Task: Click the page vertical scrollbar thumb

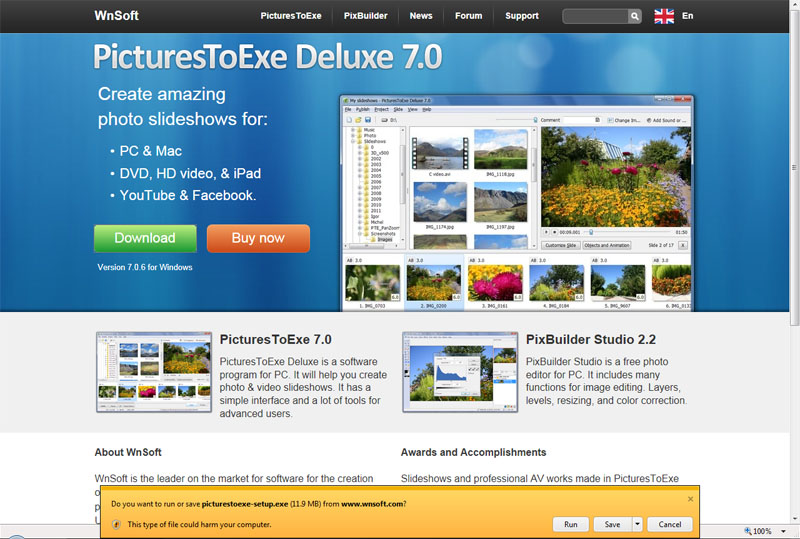Action: tap(794, 167)
